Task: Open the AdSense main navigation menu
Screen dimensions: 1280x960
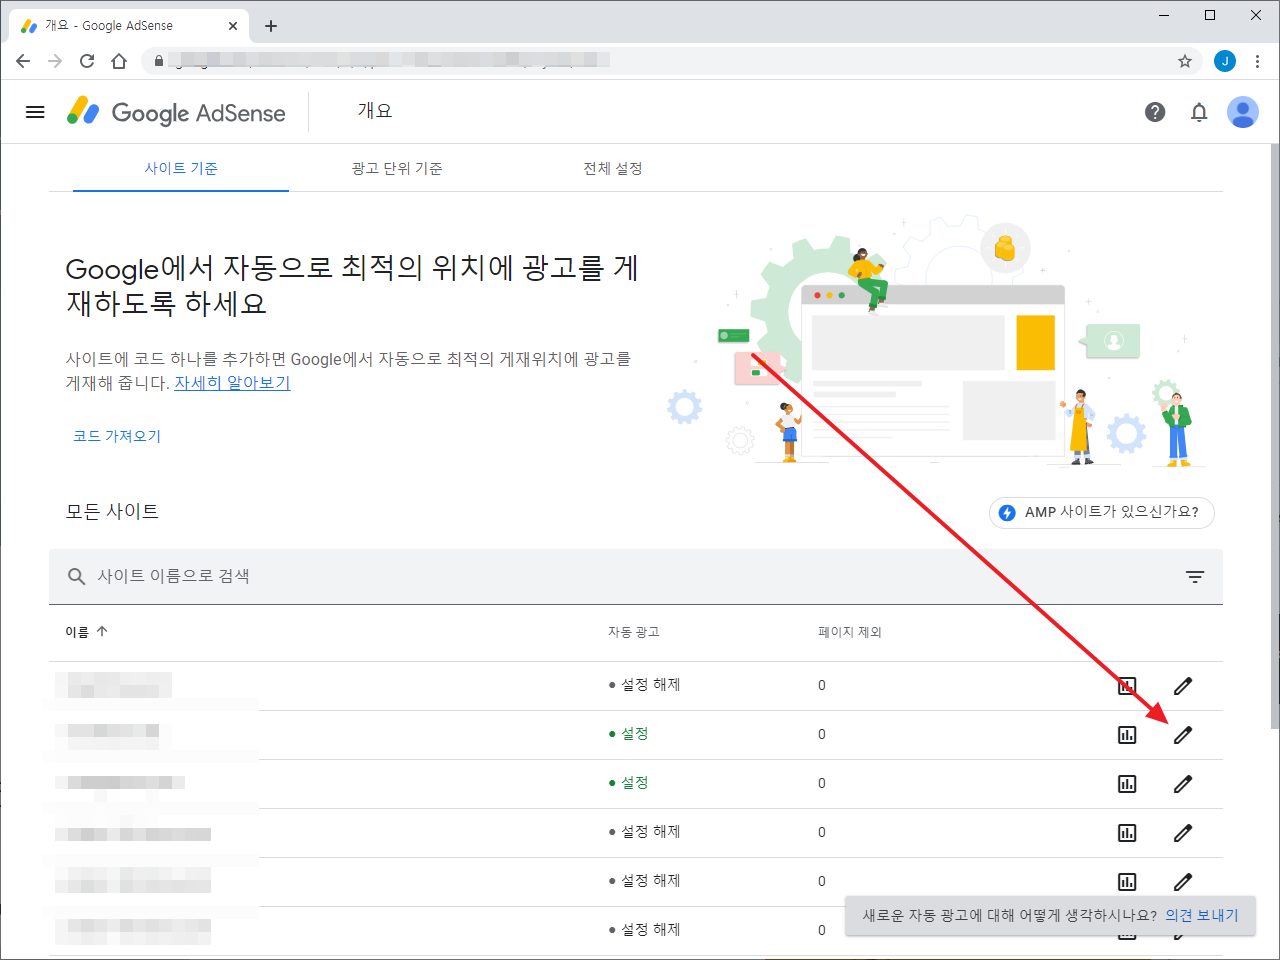Action: (35, 112)
